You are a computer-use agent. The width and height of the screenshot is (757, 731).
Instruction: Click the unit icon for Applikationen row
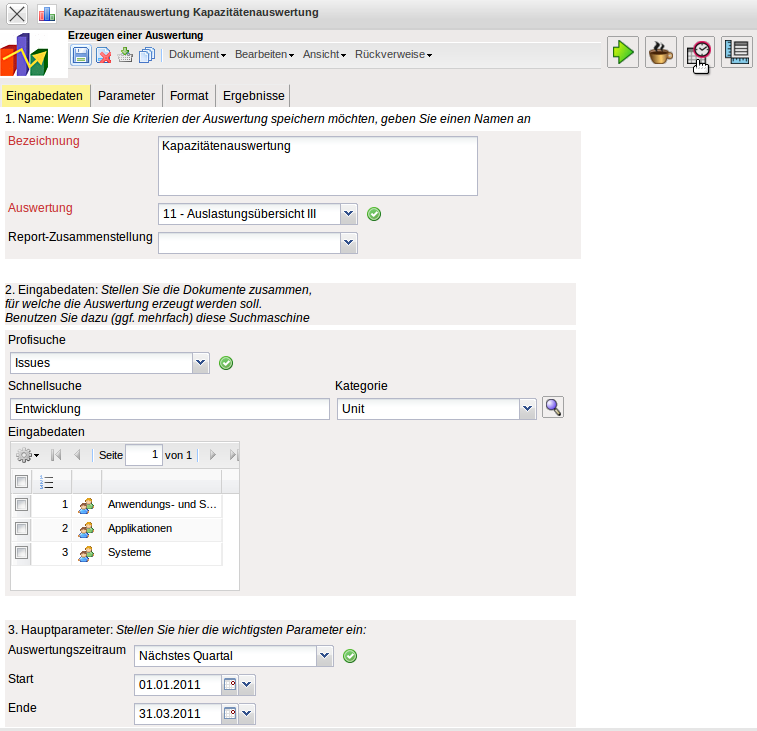86,529
